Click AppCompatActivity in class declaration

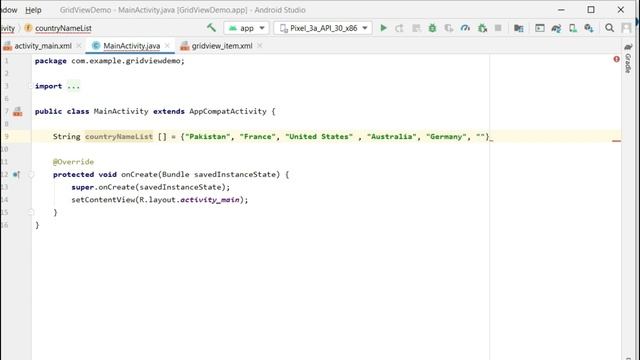(x=228, y=111)
